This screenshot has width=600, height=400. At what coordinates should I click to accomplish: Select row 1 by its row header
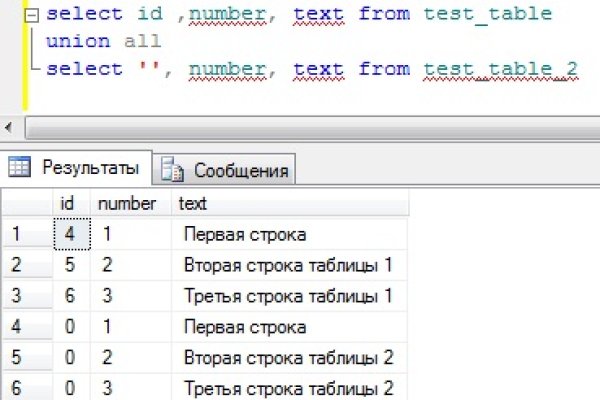(26, 234)
